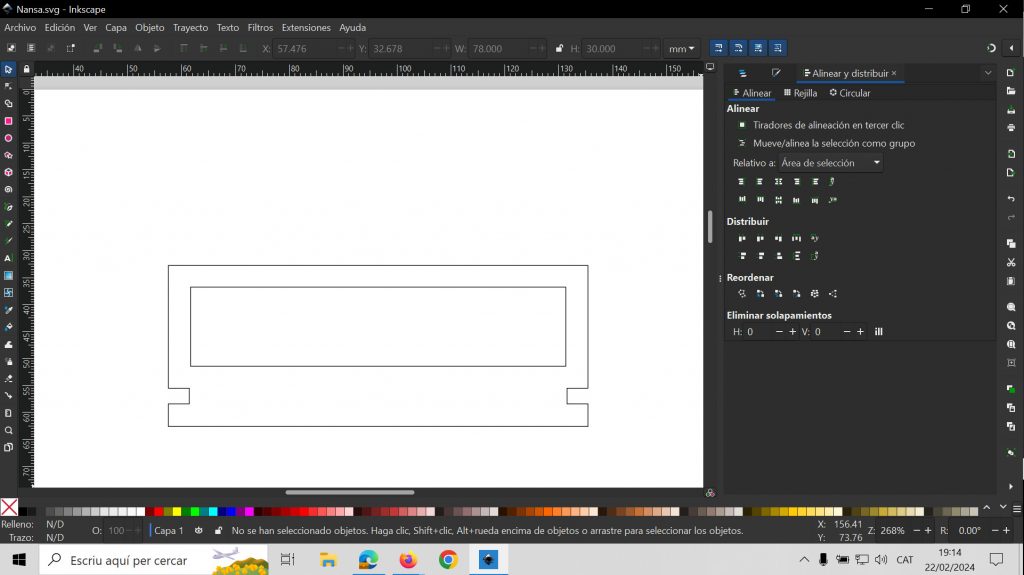Screen dimensions: 1024x575
Task: Toggle 'Mueve/alinea la selección como grupo'
Action: 742,143
